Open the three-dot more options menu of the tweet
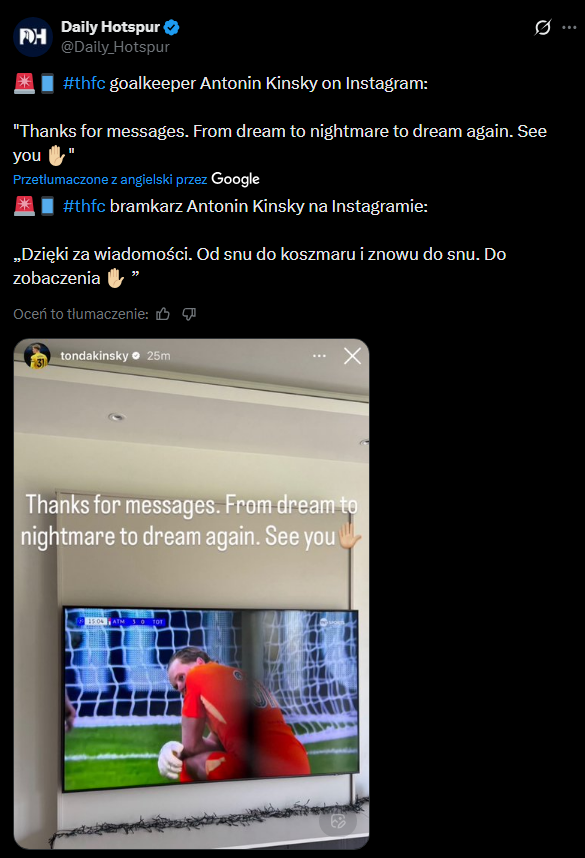 (x=569, y=27)
